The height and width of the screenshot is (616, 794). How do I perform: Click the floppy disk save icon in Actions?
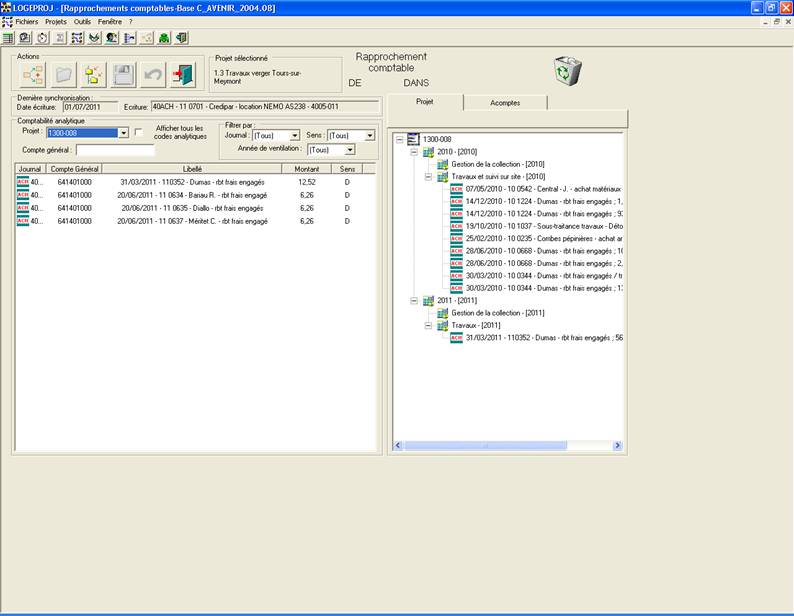[123, 75]
